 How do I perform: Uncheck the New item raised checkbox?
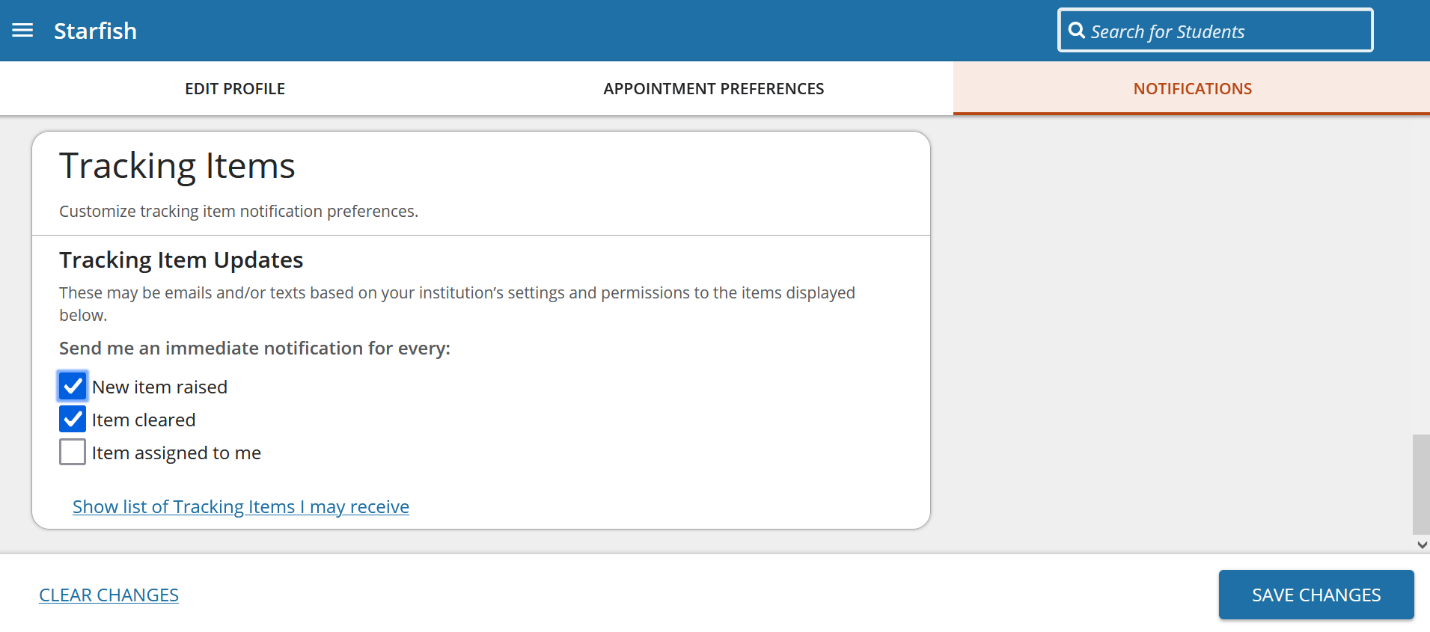(x=72, y=387)
